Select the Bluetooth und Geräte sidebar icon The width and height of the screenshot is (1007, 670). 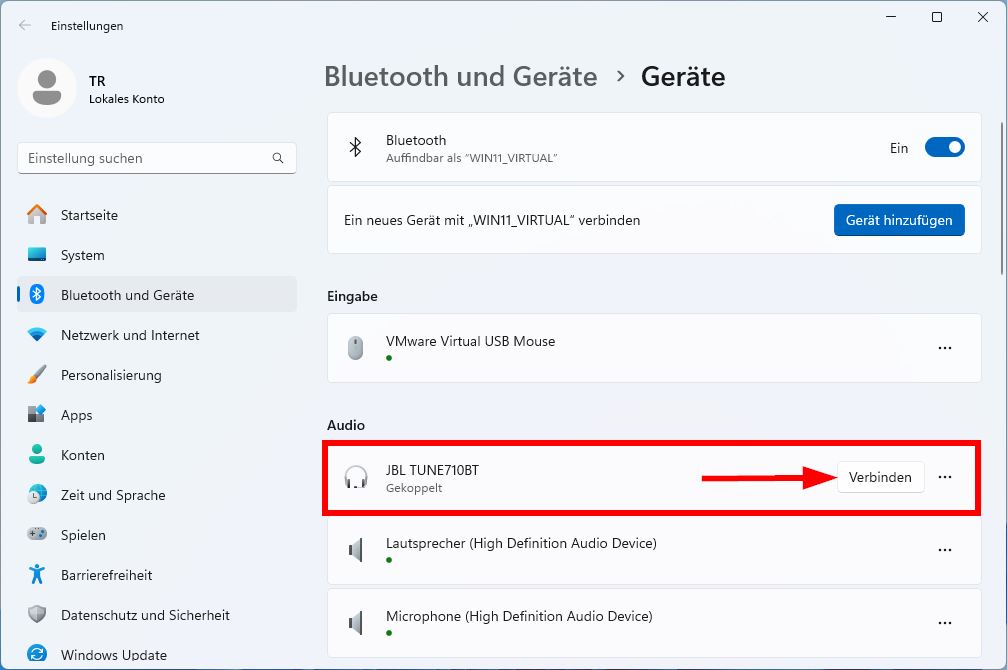pyautogui.click(x=36, y=294)
